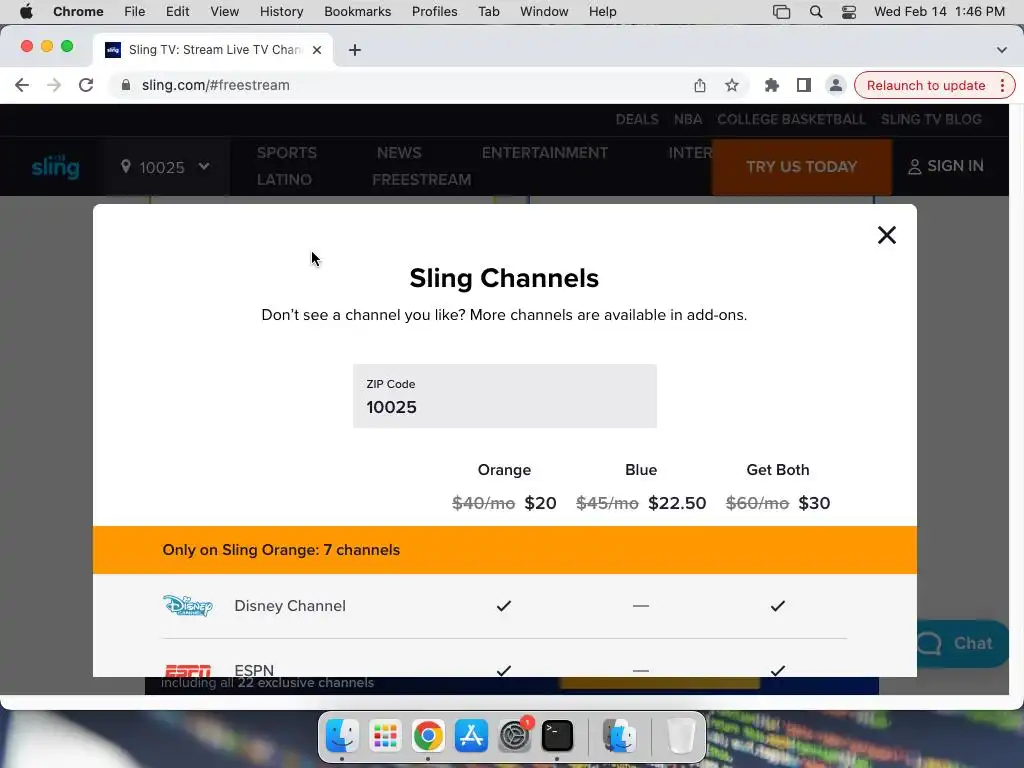Open the Trash in the dock

(681, 736)
